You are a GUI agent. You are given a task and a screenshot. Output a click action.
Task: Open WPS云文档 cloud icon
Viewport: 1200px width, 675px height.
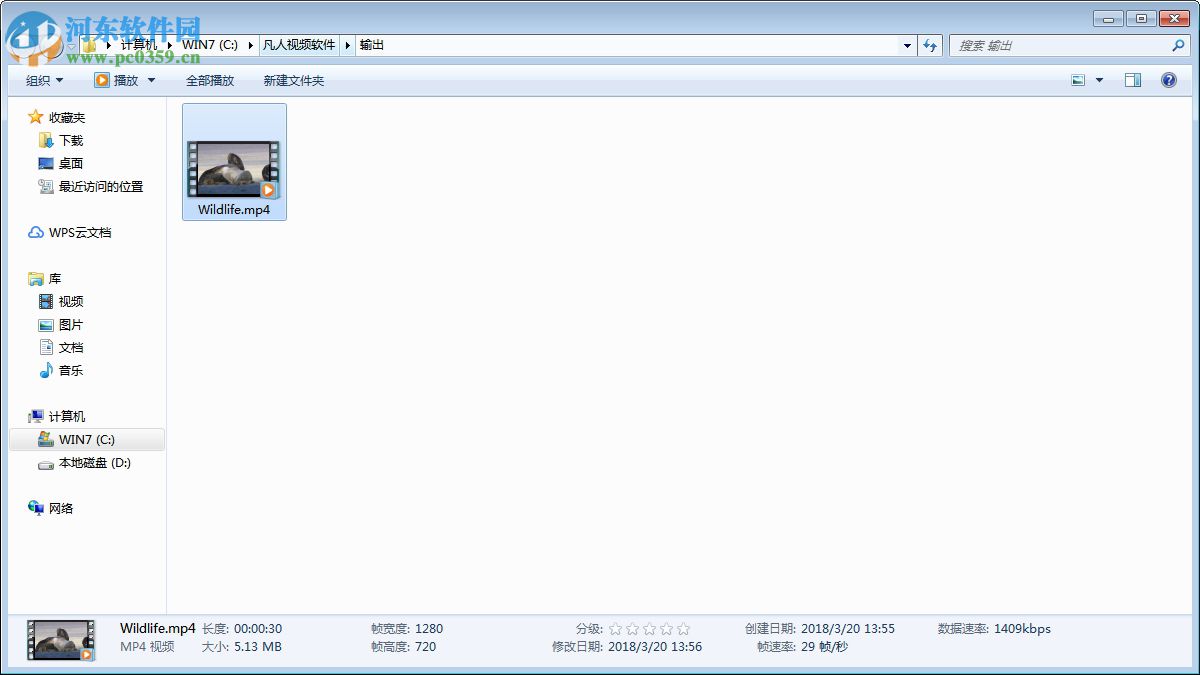point(36,233)
